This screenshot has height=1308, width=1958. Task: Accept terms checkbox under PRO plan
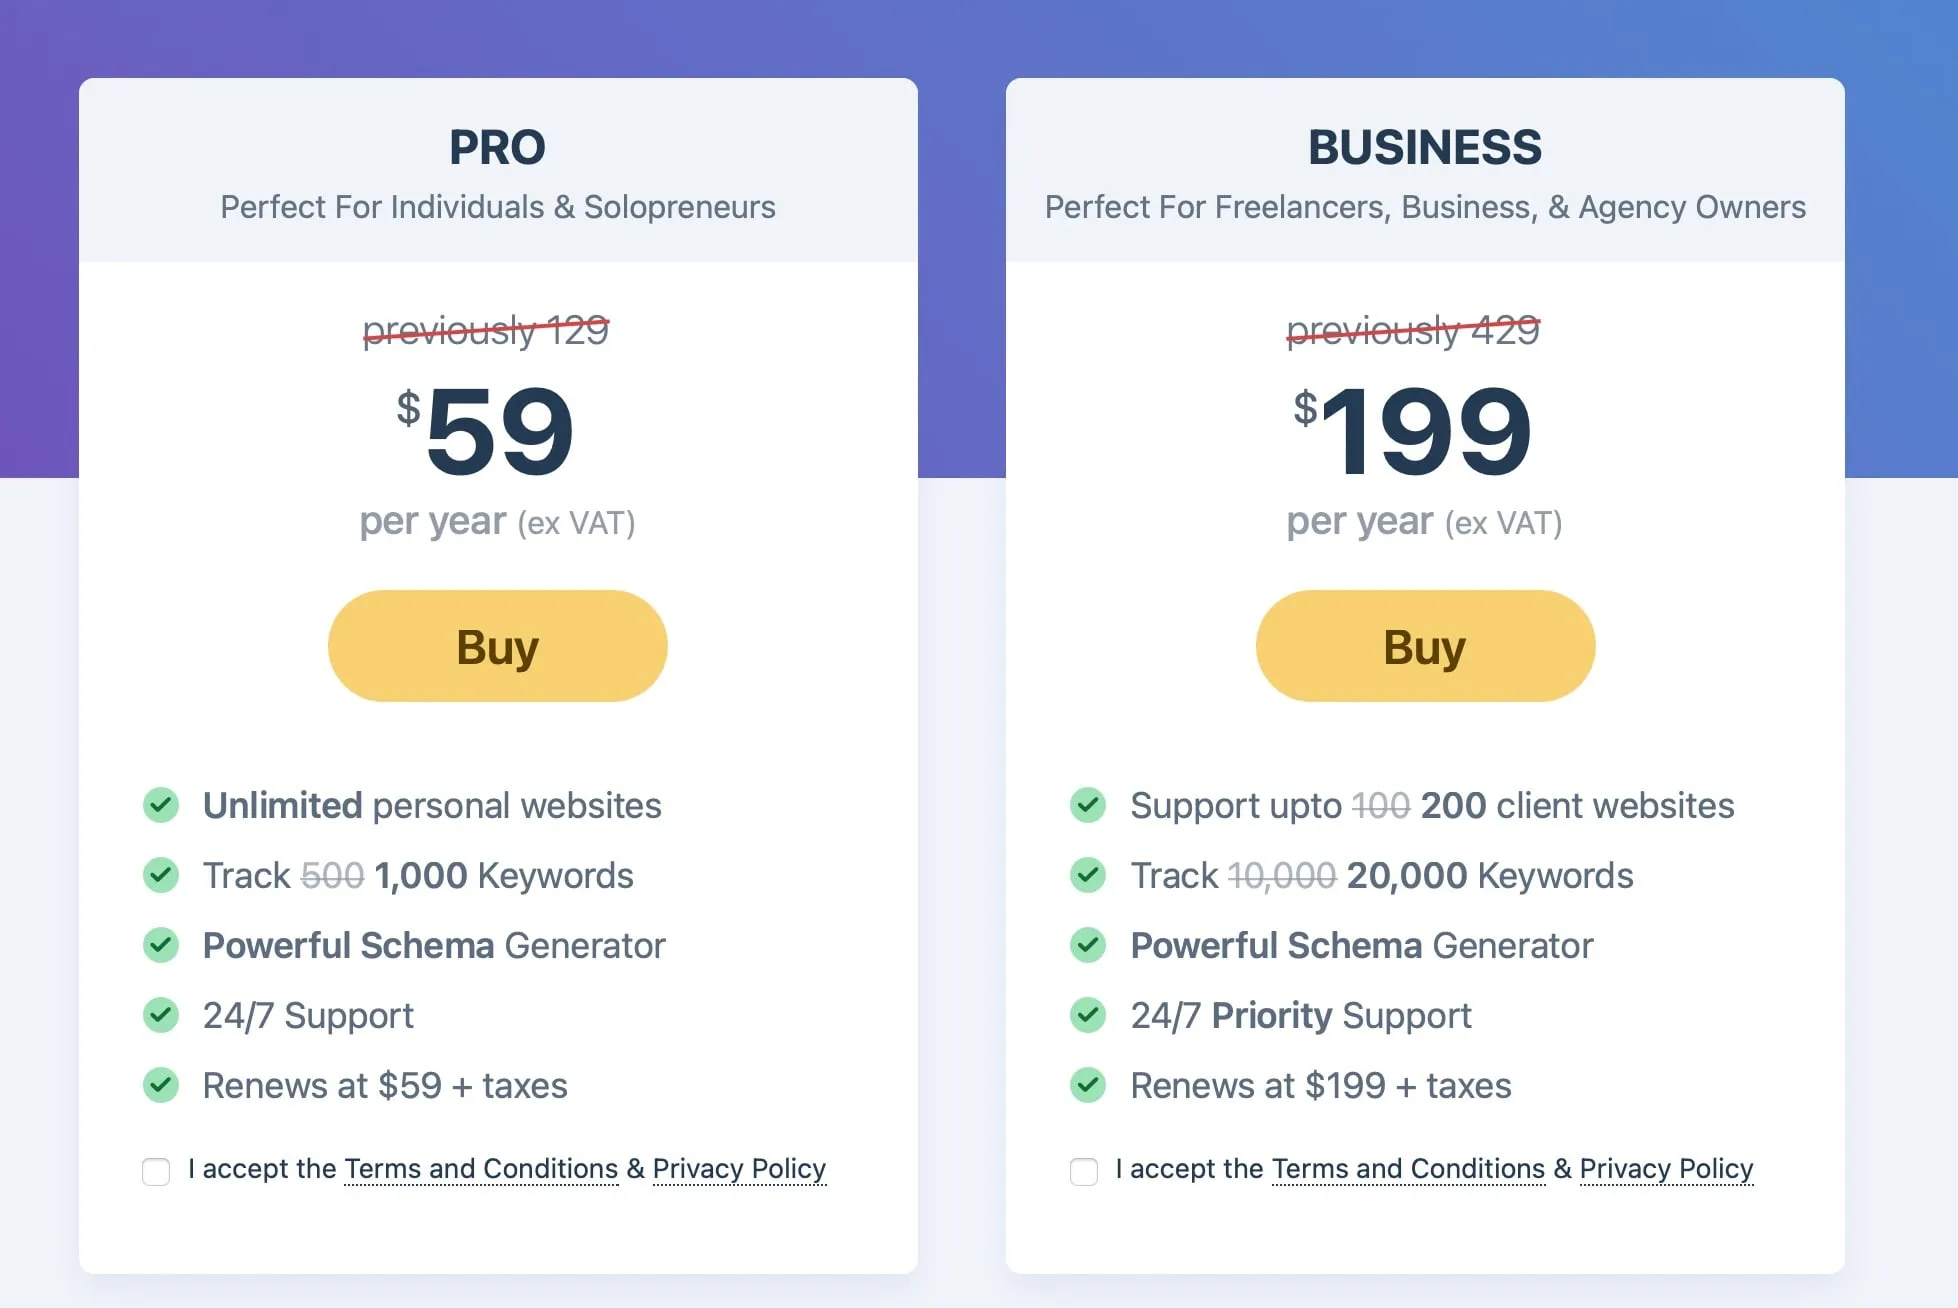pos(156,1171)
